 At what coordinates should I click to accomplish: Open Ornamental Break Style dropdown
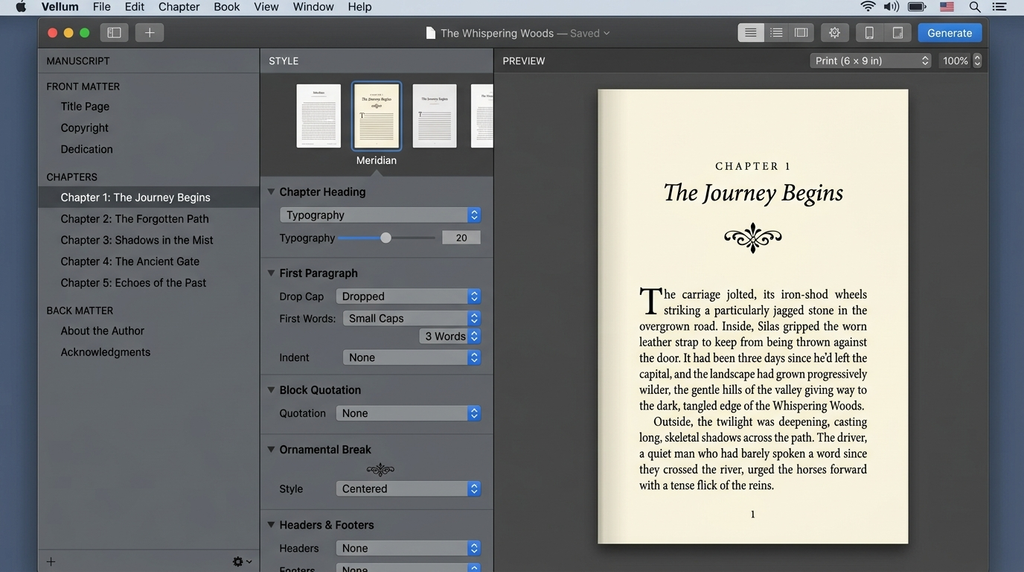tap(408, 488)
